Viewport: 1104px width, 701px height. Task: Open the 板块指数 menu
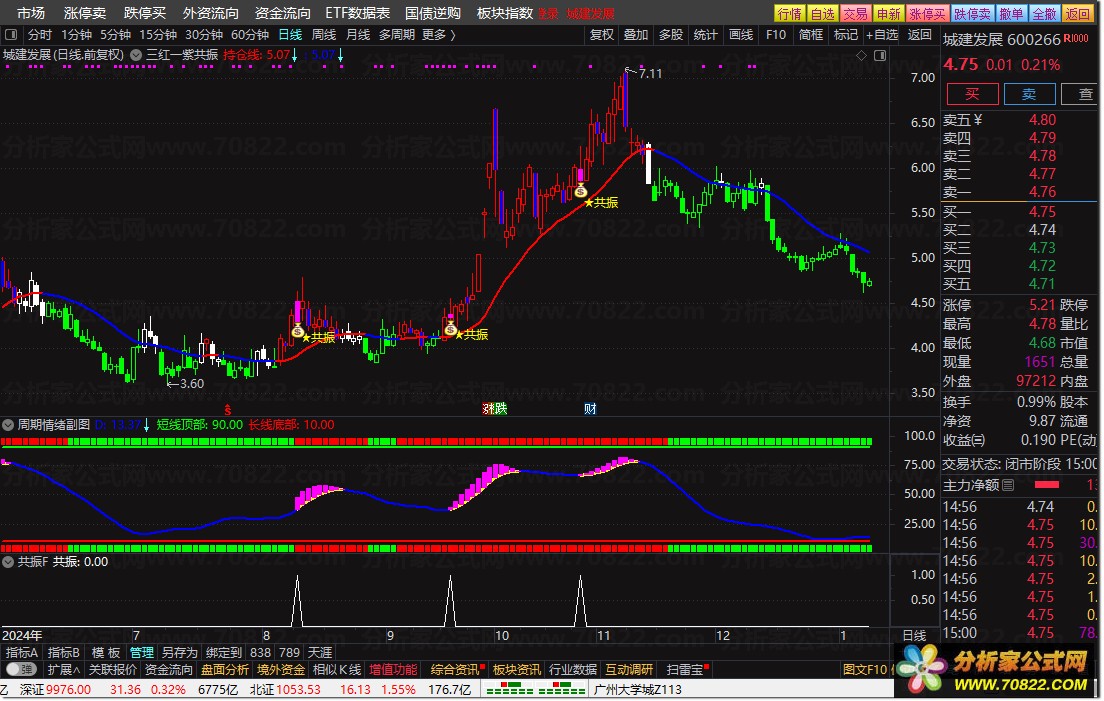pyautogui.click(x=505, y=13)
